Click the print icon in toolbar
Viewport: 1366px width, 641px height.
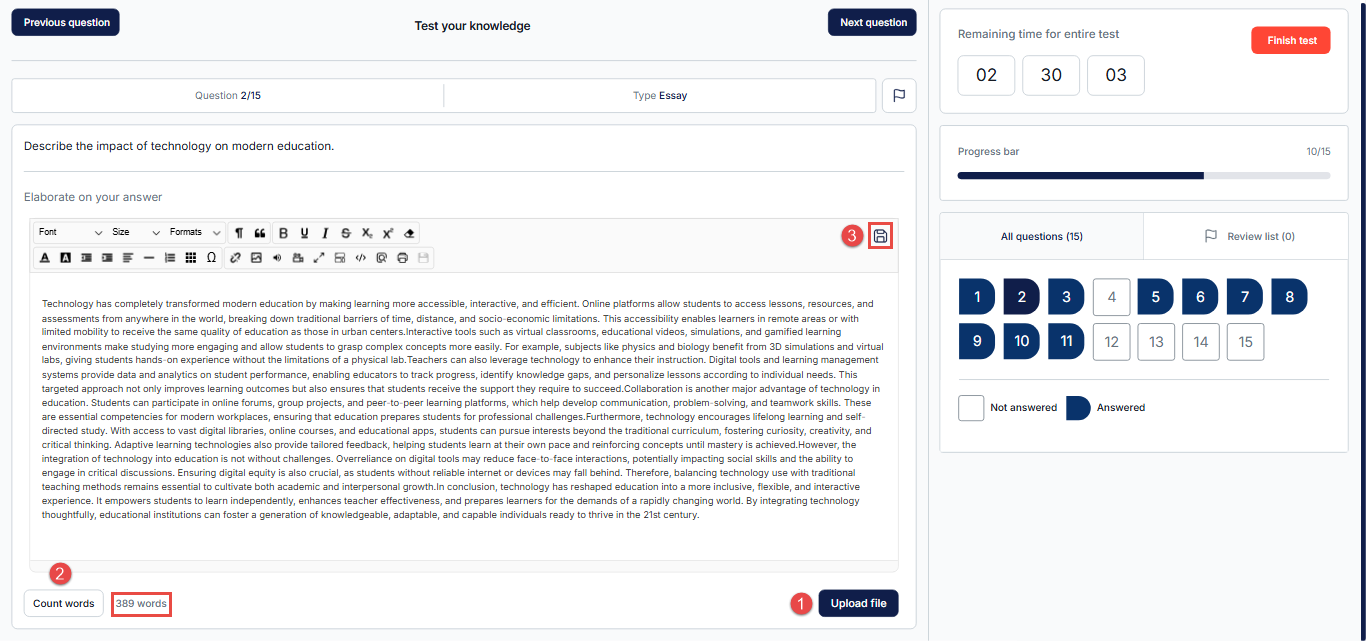402,257
